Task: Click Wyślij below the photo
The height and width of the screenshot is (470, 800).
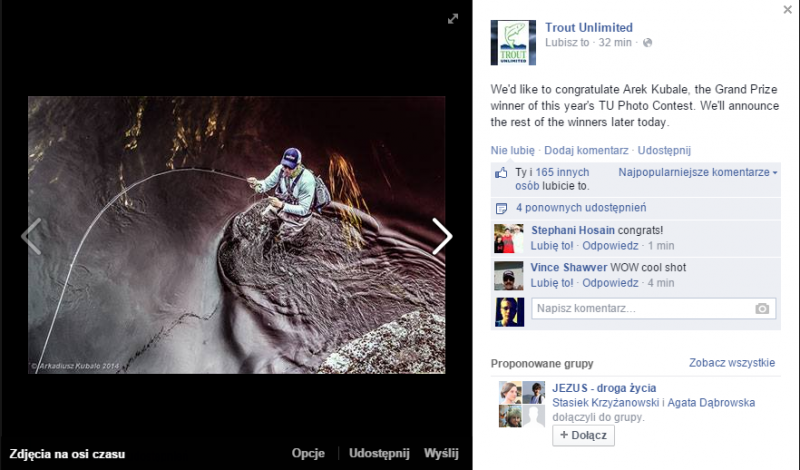Action: coord(441,453)
